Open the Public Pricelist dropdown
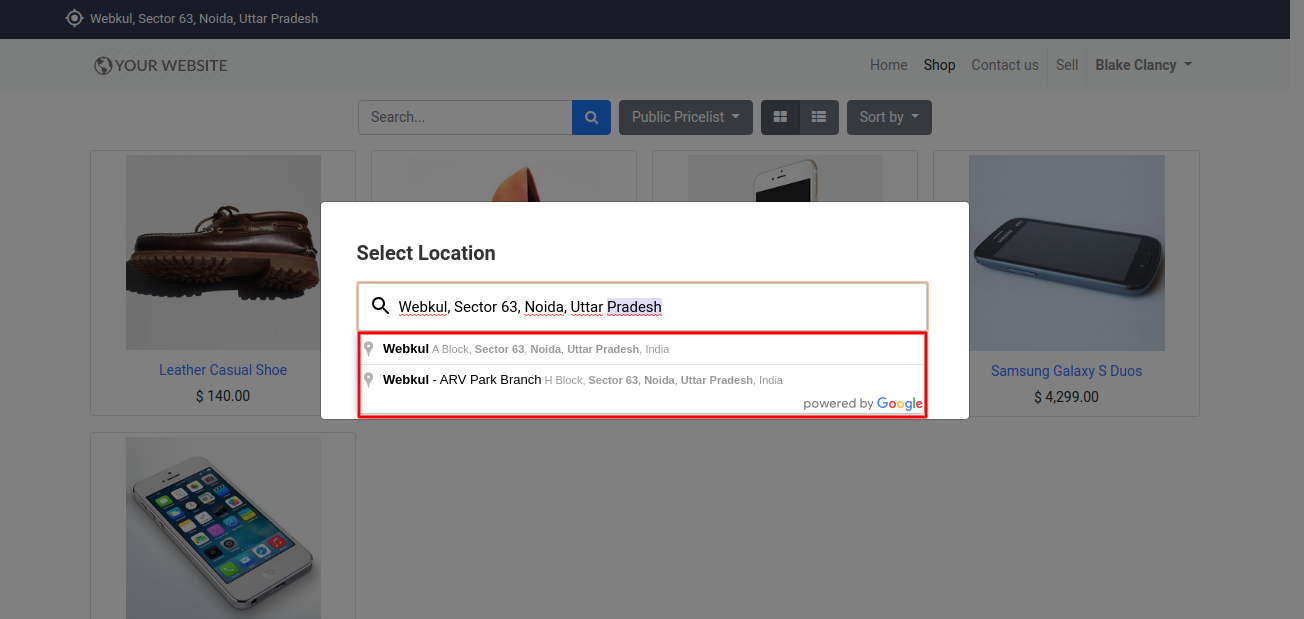Image resolution: width=1304 pixels, height=619 pixels. click(x=685, y=117)
